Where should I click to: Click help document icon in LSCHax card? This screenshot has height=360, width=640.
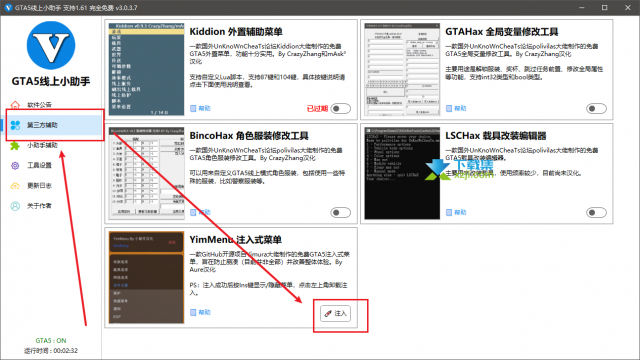tap(449, 212)
